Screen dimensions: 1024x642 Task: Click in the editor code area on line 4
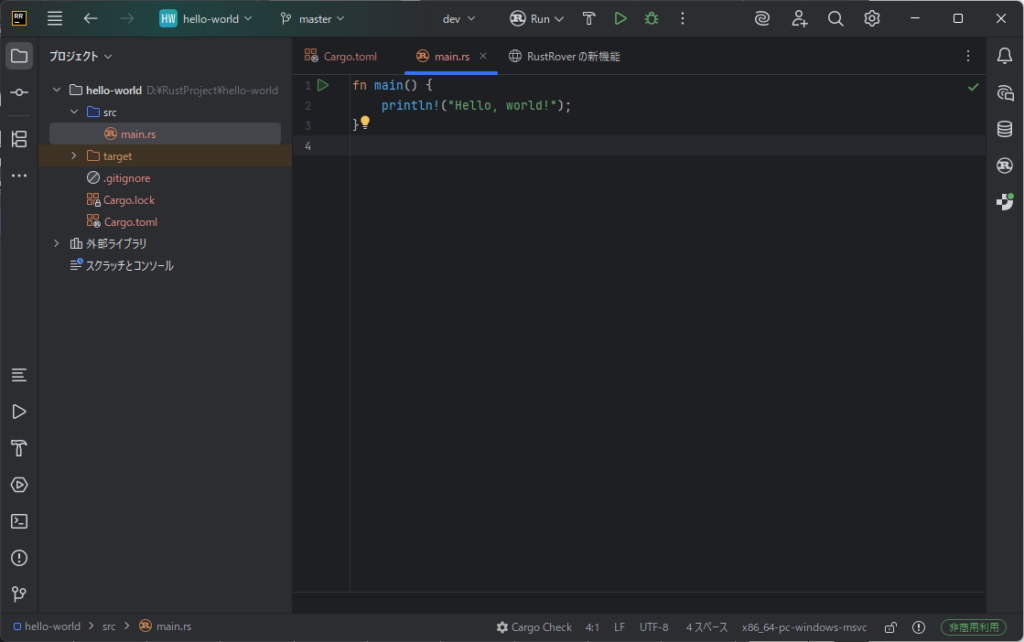point(667,146)
